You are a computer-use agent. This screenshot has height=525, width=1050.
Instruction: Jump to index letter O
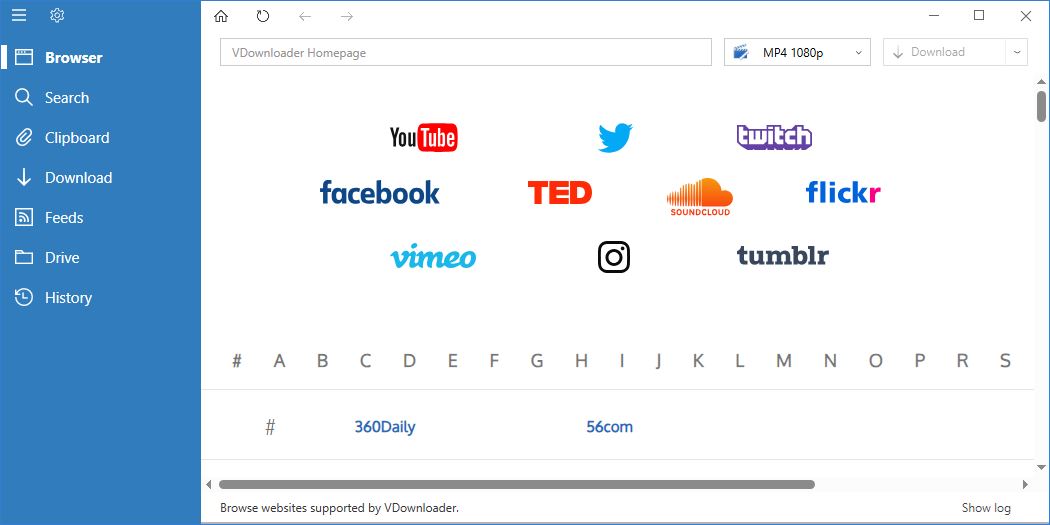tap(876, 361)
